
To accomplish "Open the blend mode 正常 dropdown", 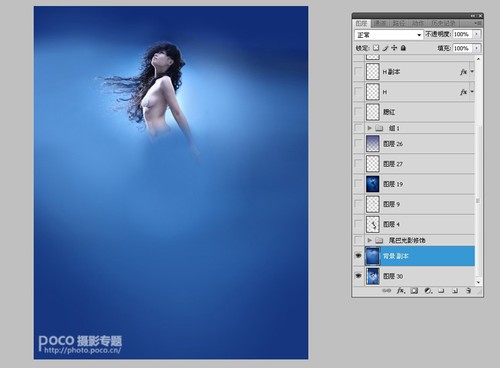I will 389,35.
